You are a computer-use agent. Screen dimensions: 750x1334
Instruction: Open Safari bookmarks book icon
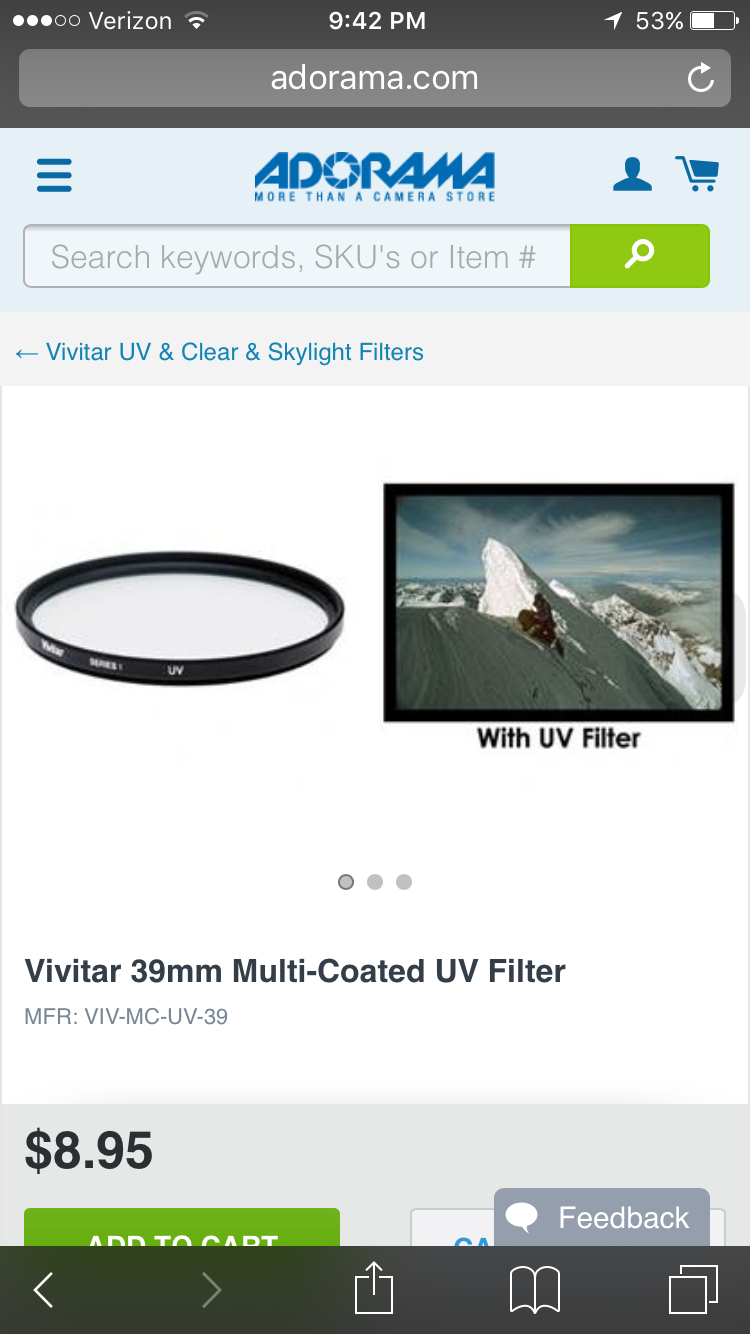pos(535,1290)
